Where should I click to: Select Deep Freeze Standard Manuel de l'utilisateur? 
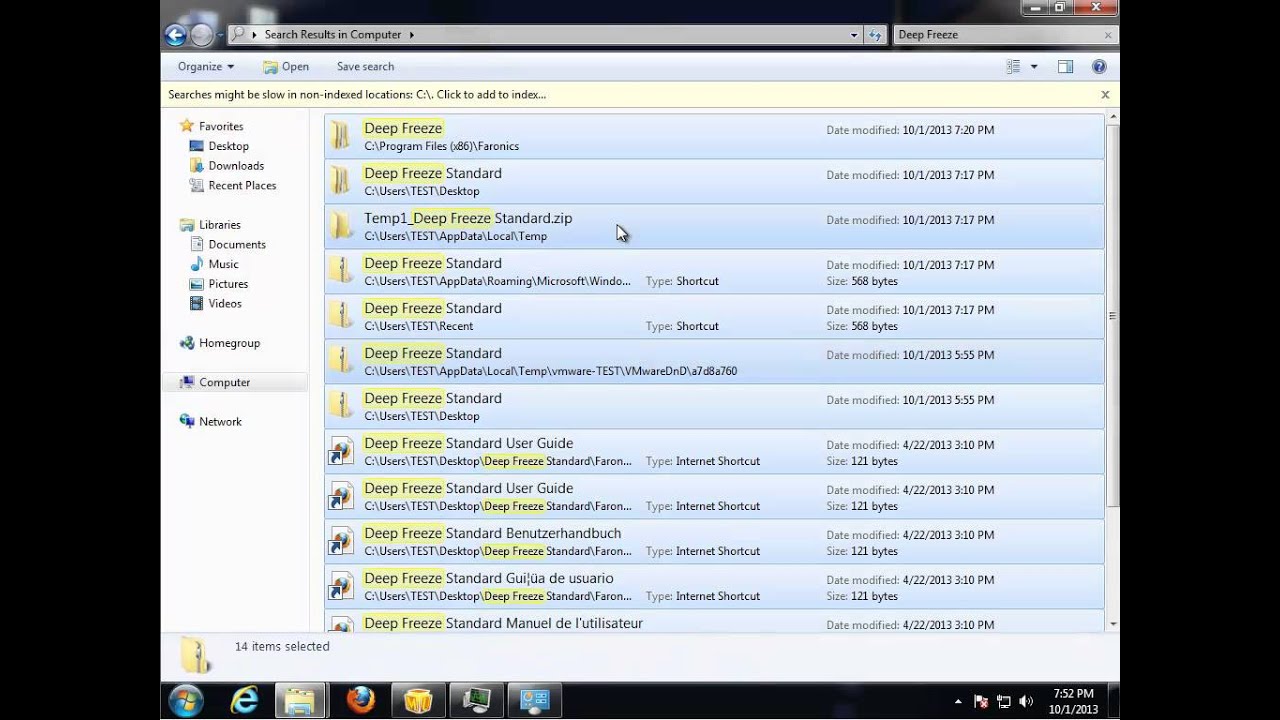tap(714, 621)
